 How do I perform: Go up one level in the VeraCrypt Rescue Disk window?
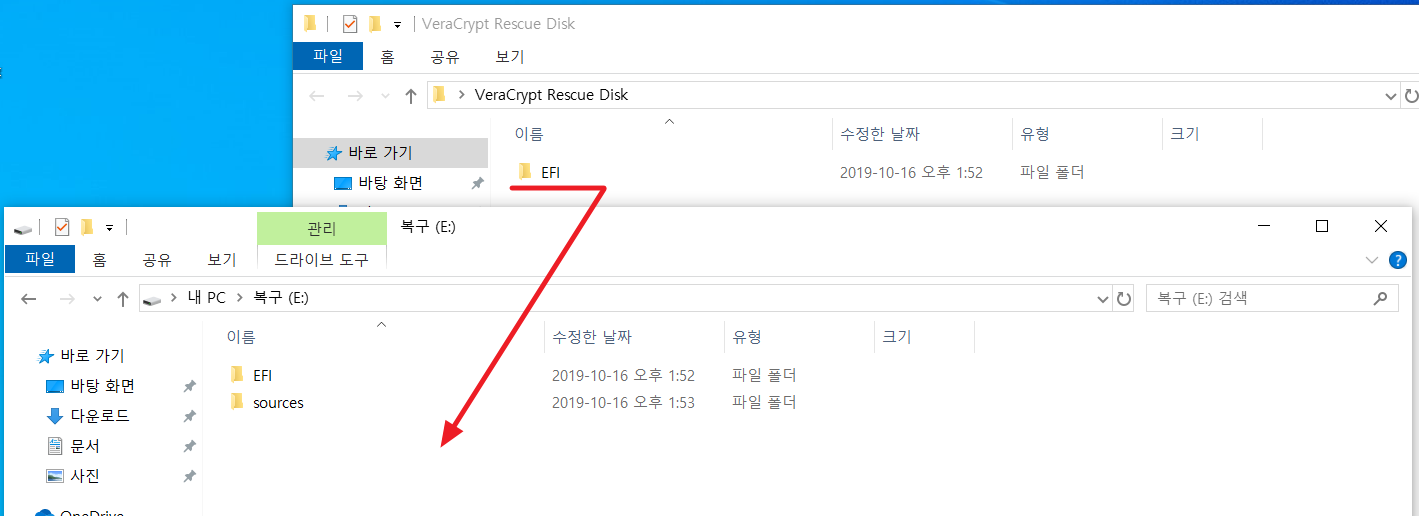point(410,96)
